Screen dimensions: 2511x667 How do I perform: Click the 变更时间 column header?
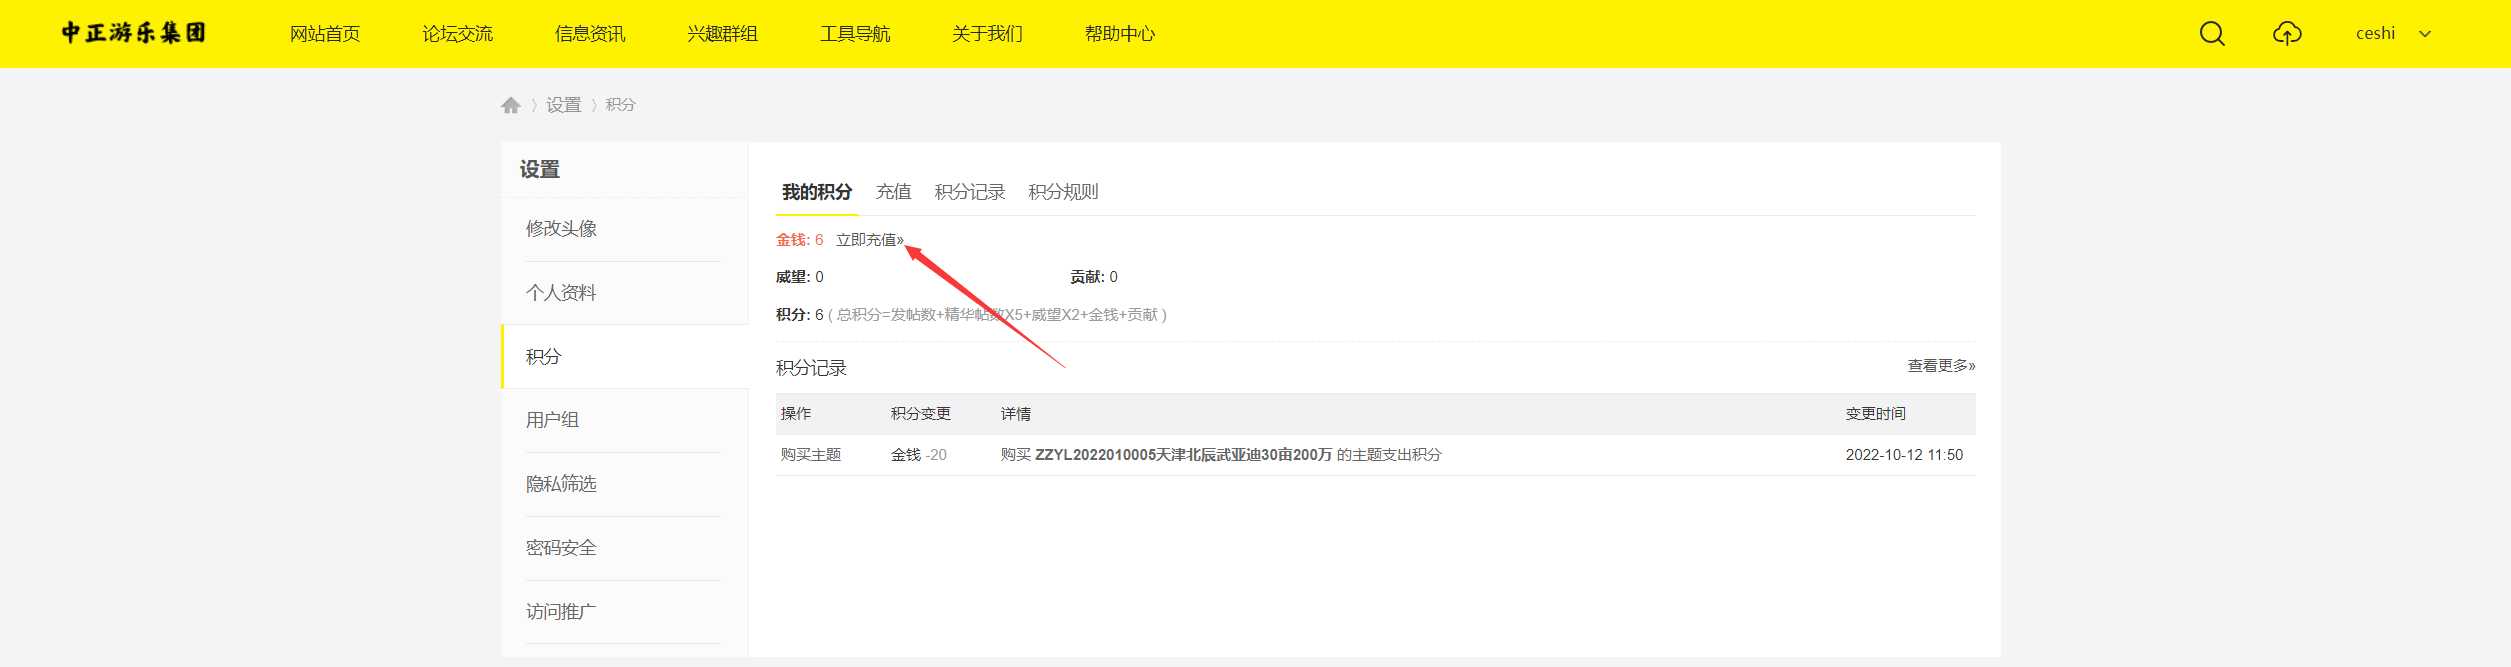[1876, 414]
